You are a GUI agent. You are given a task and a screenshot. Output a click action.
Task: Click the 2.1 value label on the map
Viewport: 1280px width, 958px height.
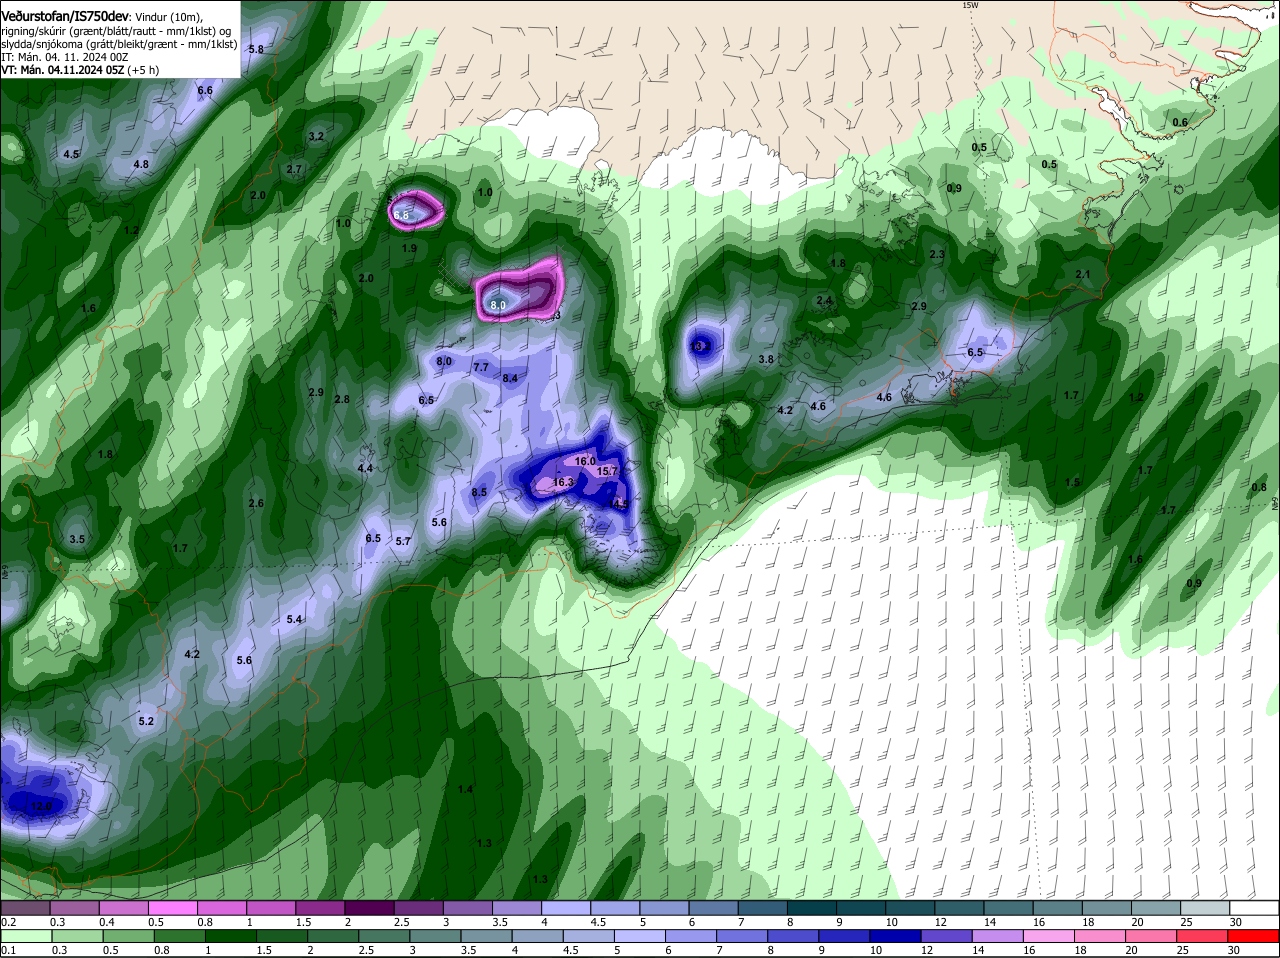point(1083,274)
